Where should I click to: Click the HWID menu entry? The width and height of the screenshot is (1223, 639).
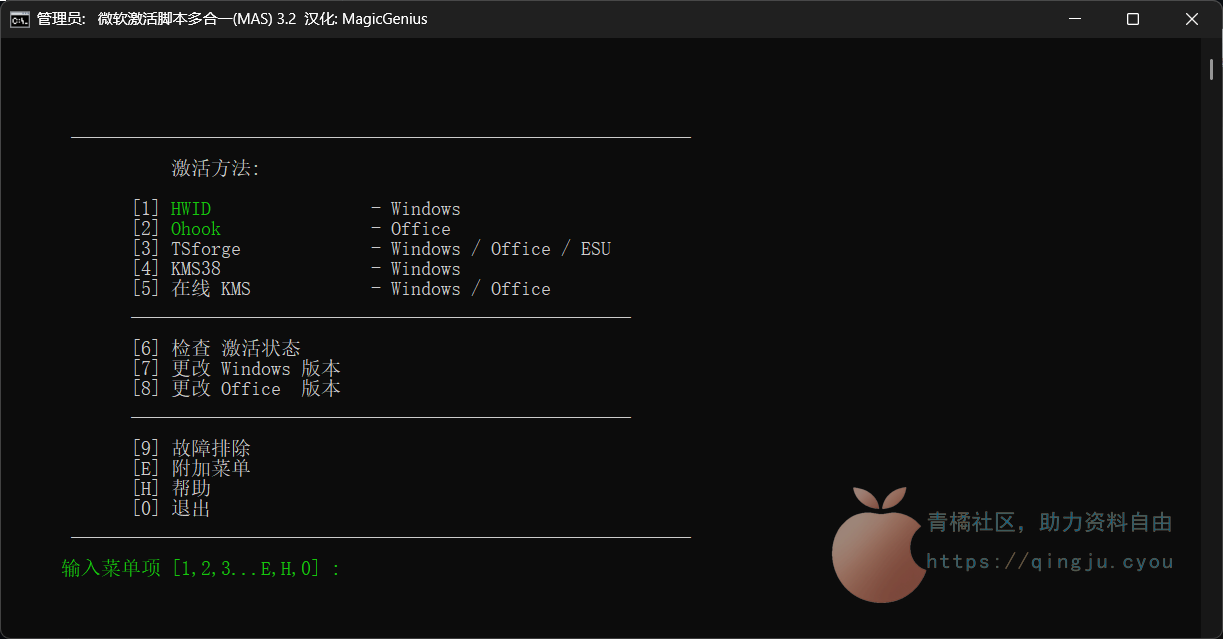click(x=171, y=209)
